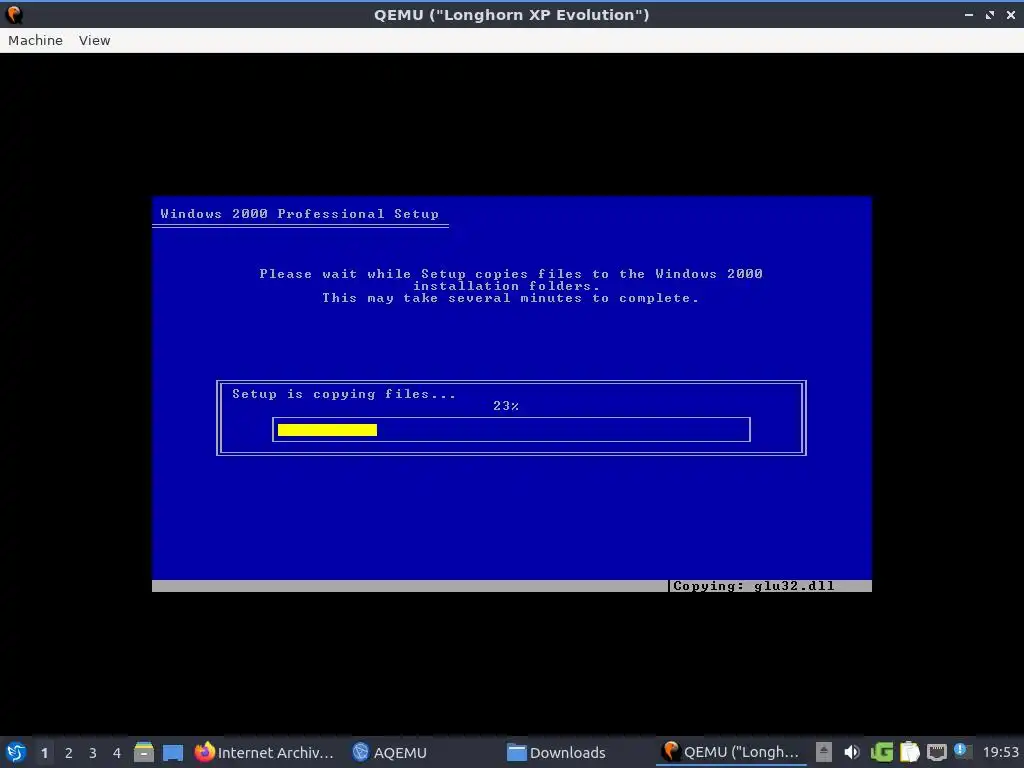Click 'Windows 2000 Professional Setup' heading
Screen dimensions: 1024x768
300,214
